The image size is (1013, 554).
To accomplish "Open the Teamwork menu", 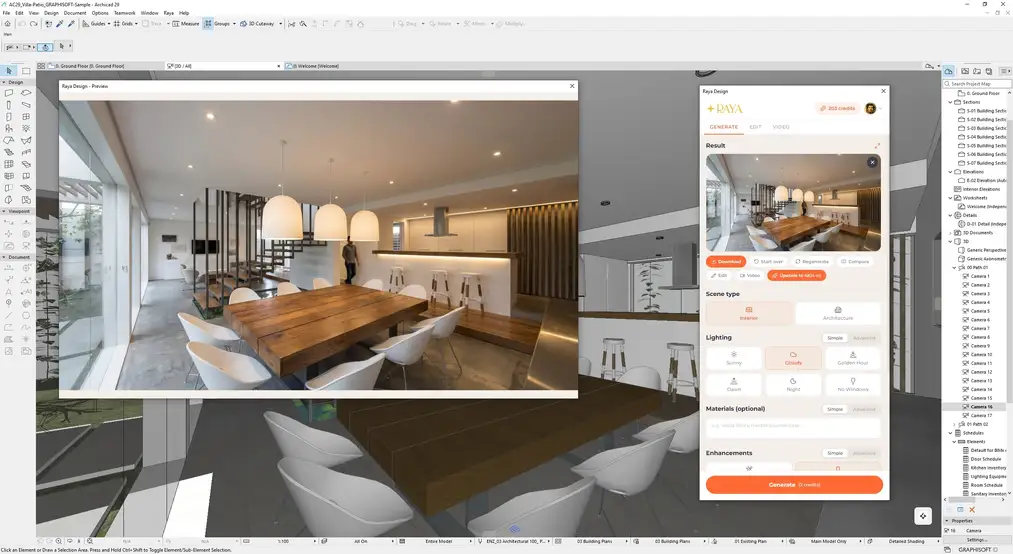I will coord(125,13).
